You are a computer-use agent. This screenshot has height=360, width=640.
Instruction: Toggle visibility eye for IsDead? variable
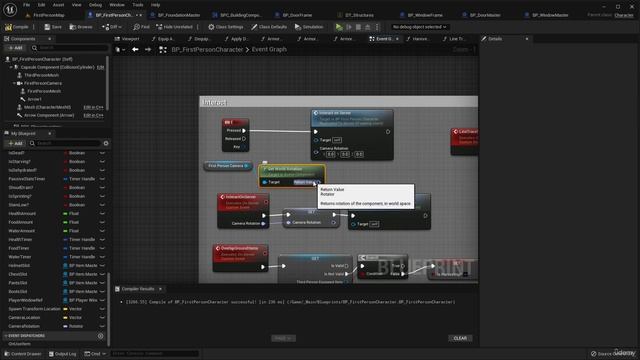pos(102,153)
